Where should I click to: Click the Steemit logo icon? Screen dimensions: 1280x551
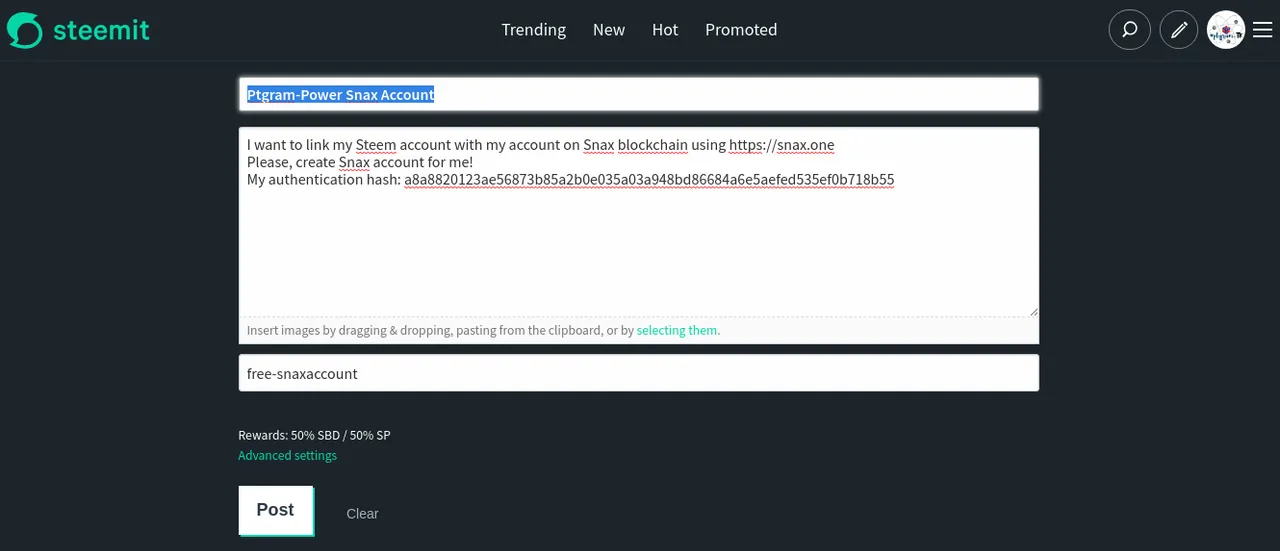pos(24,30)
